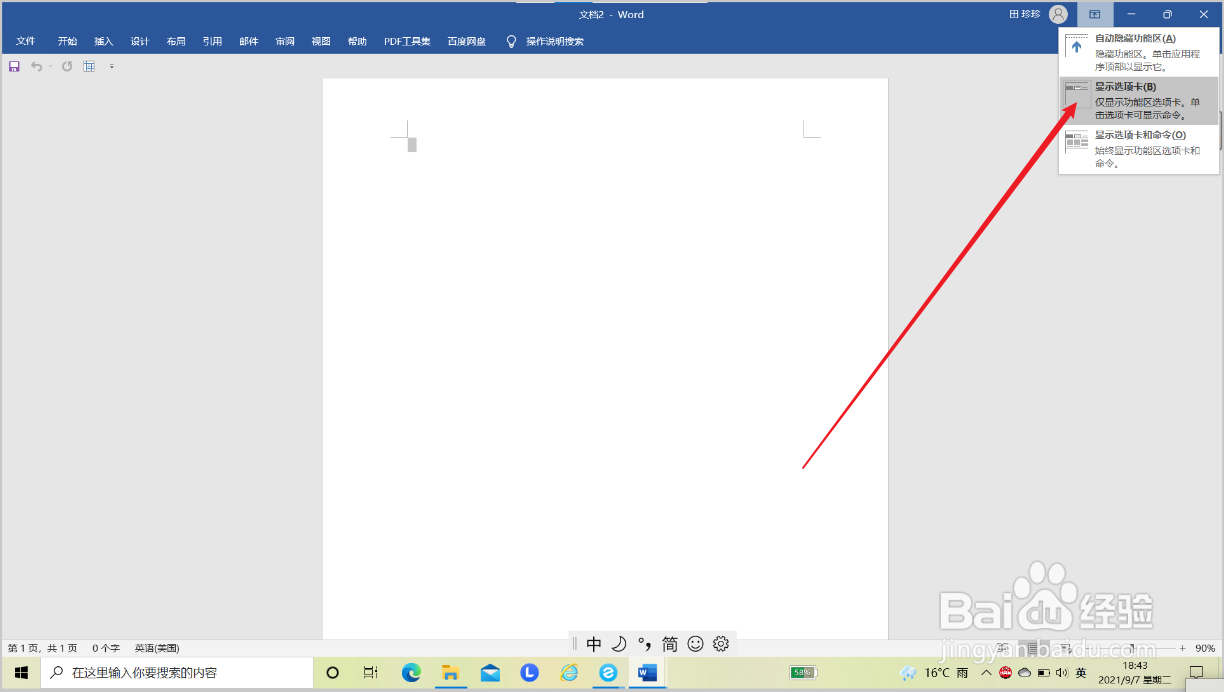Image resolution: width=1224 pixels, height=692 pixels.
Task: Switch to the 插入 (Insert) tab
Action: click(104, 41)
